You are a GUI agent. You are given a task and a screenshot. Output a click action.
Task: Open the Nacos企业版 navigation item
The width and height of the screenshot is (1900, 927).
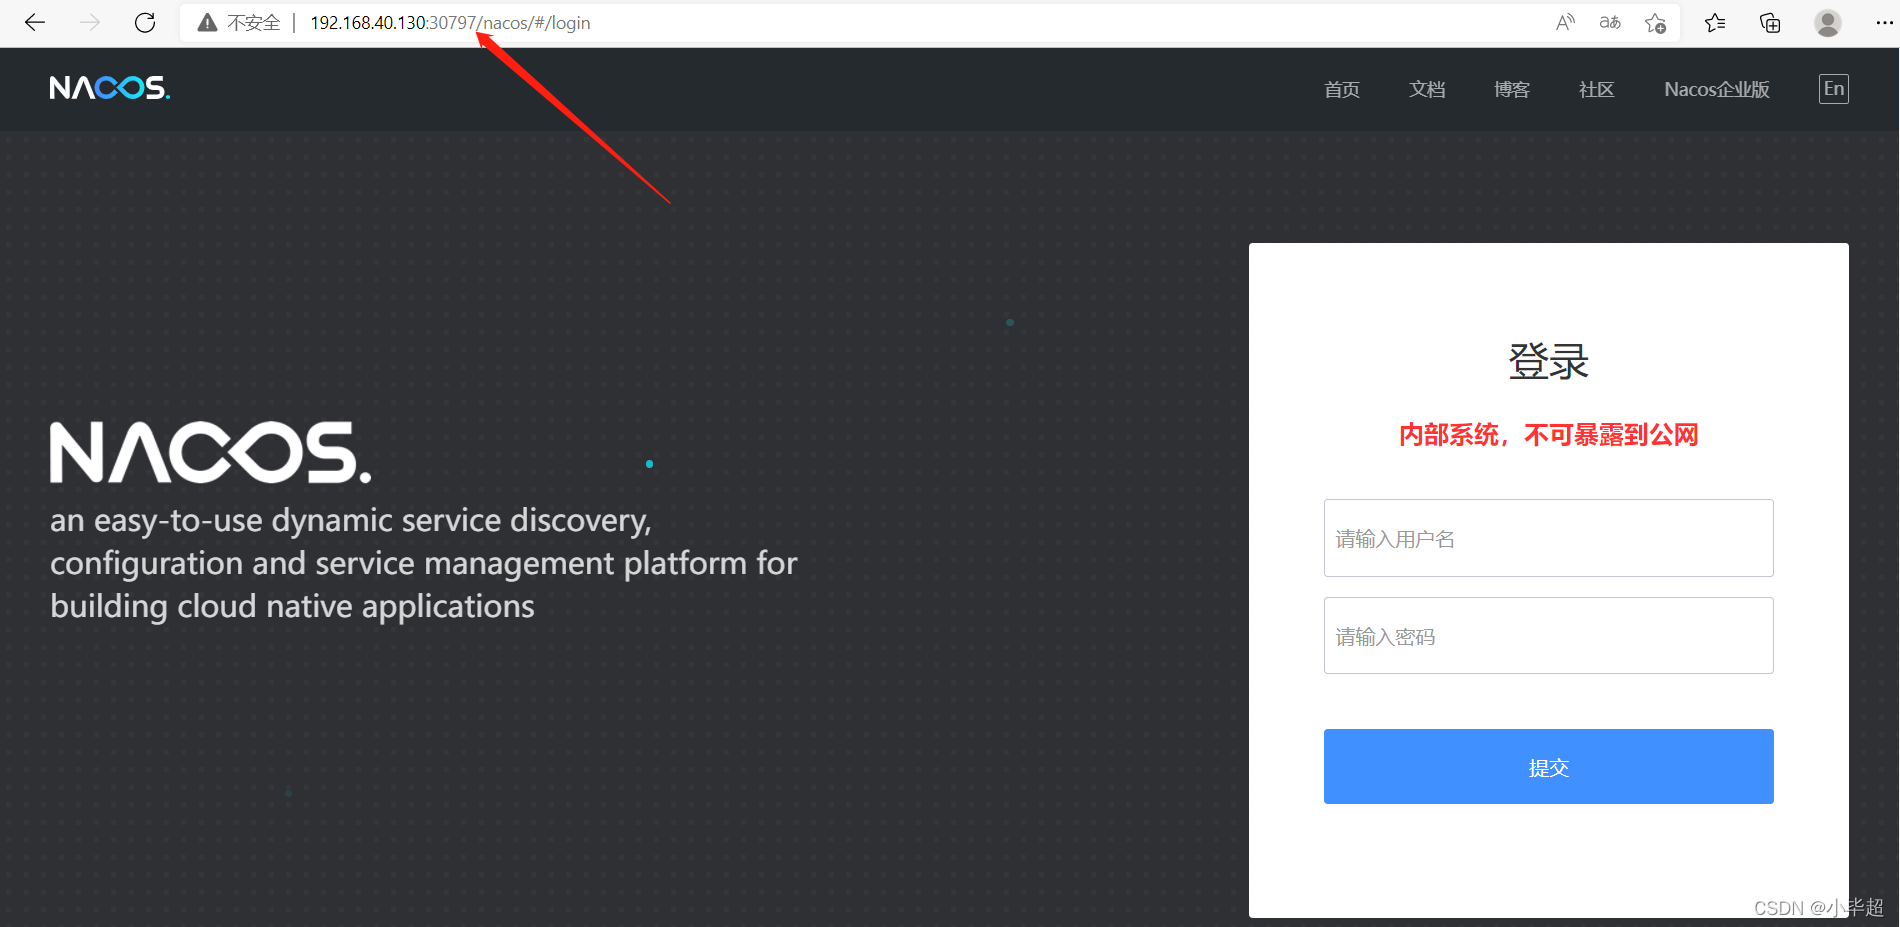tap(1717, 89)
